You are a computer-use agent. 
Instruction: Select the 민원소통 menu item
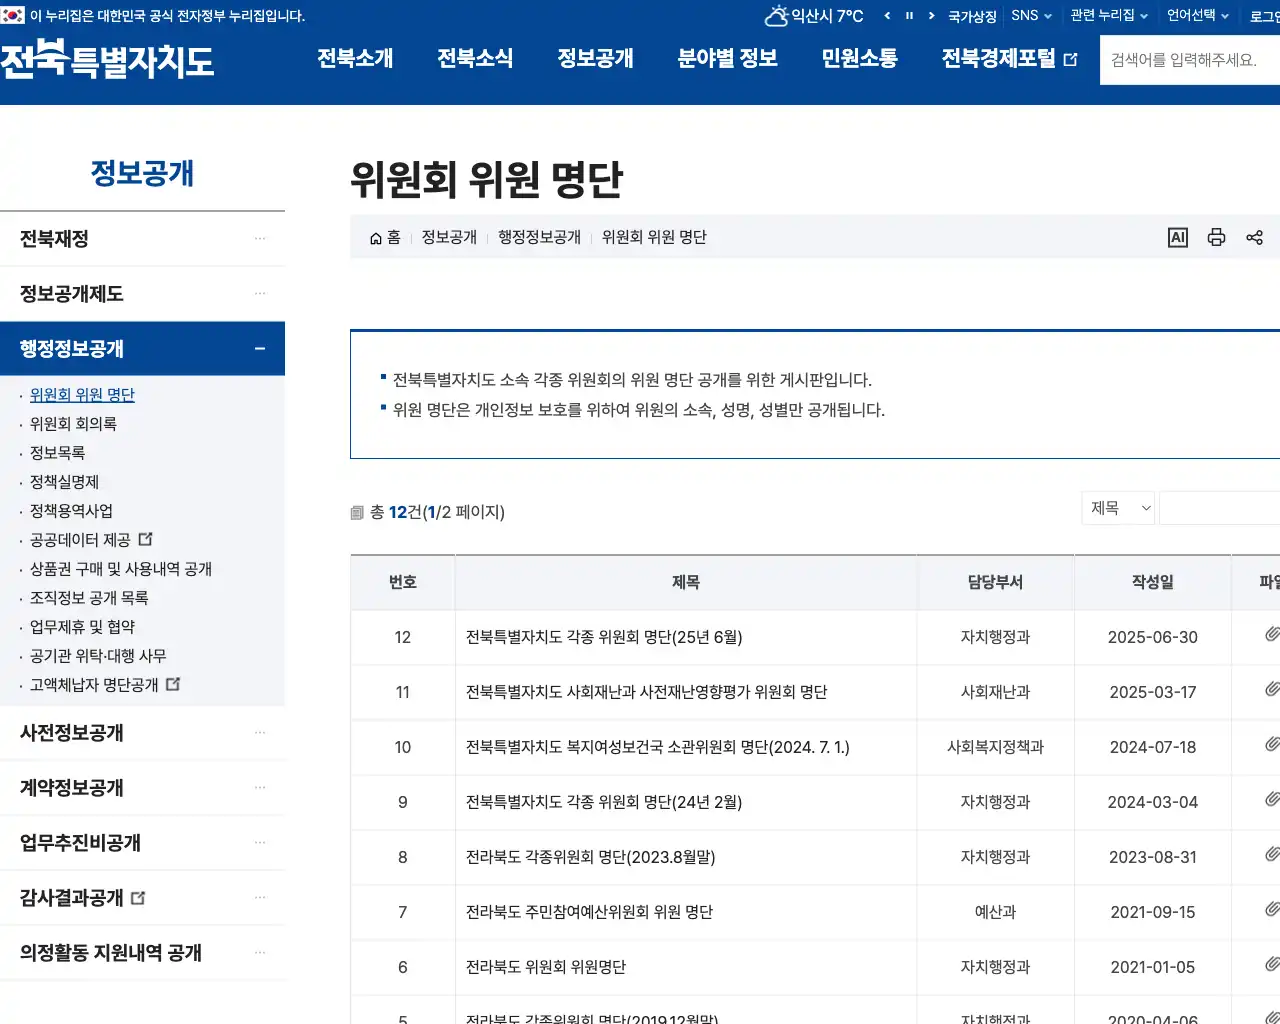pos(859,59)
